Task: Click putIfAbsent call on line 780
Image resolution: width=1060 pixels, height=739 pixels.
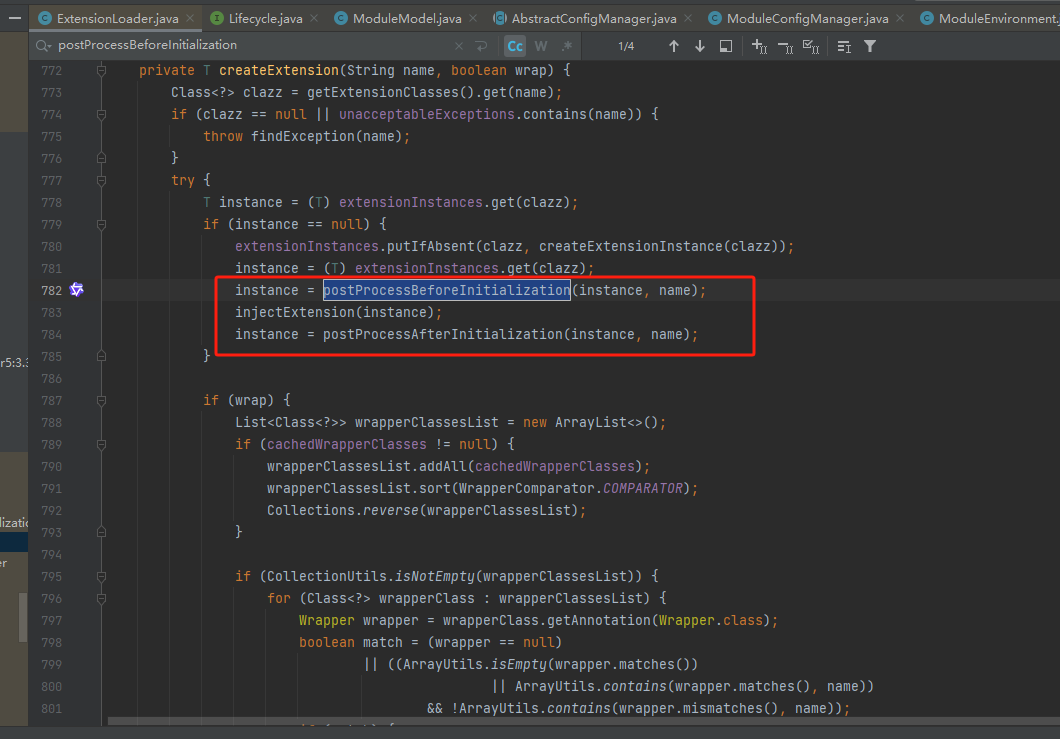Action: pyautogui.click(x=431, y=246)
